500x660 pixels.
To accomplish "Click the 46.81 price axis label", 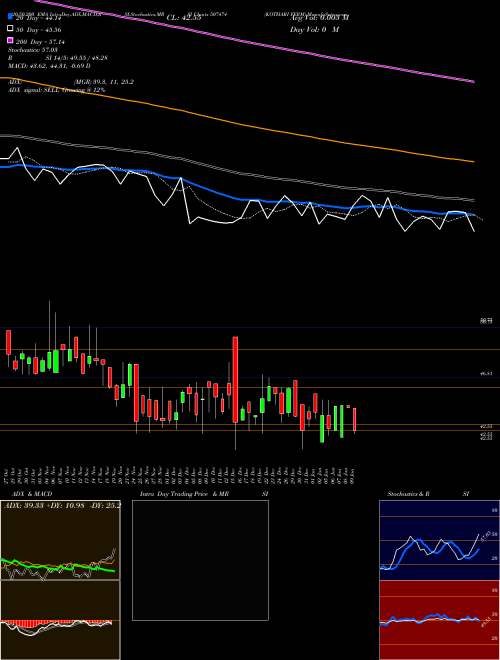I will (486, 373).
